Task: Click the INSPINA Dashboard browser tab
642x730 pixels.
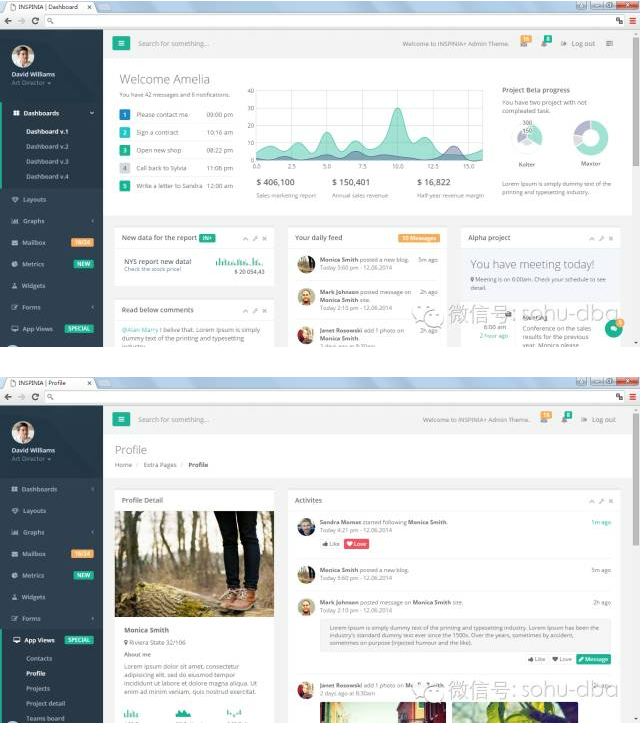Action: pos(49,7)
